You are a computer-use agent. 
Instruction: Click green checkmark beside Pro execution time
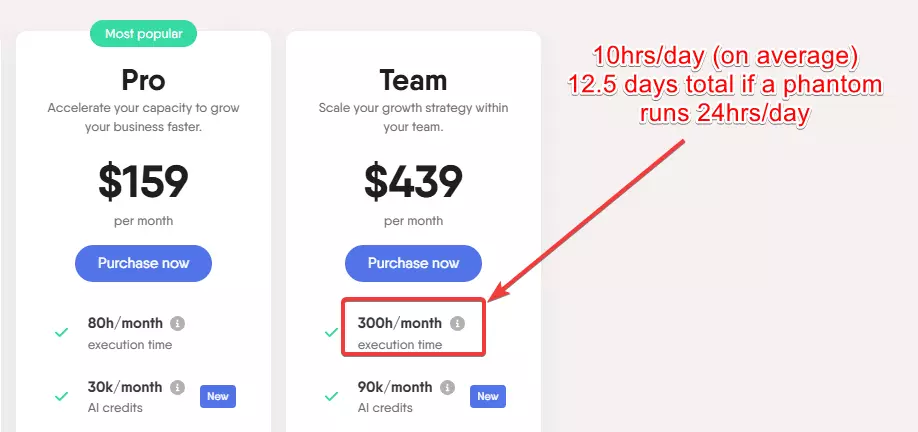tap(61, 332)
